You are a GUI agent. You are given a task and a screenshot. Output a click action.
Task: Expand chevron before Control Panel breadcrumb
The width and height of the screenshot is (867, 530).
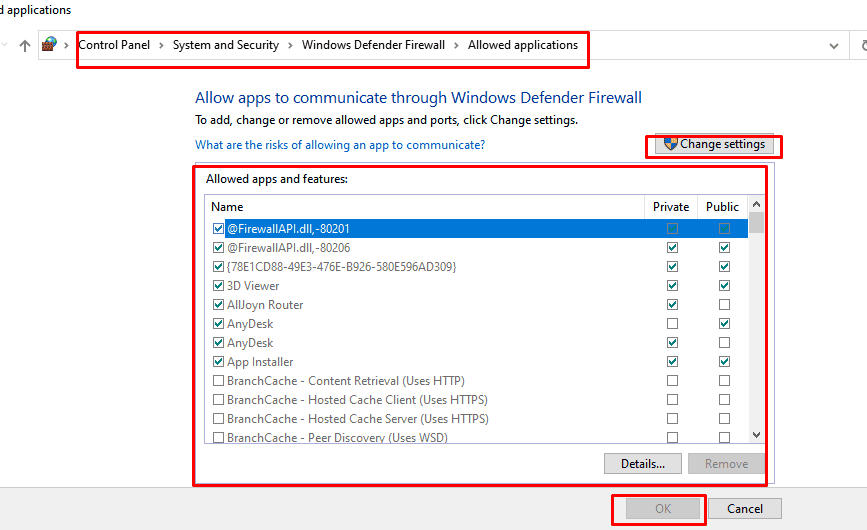[x=66, y=45]
